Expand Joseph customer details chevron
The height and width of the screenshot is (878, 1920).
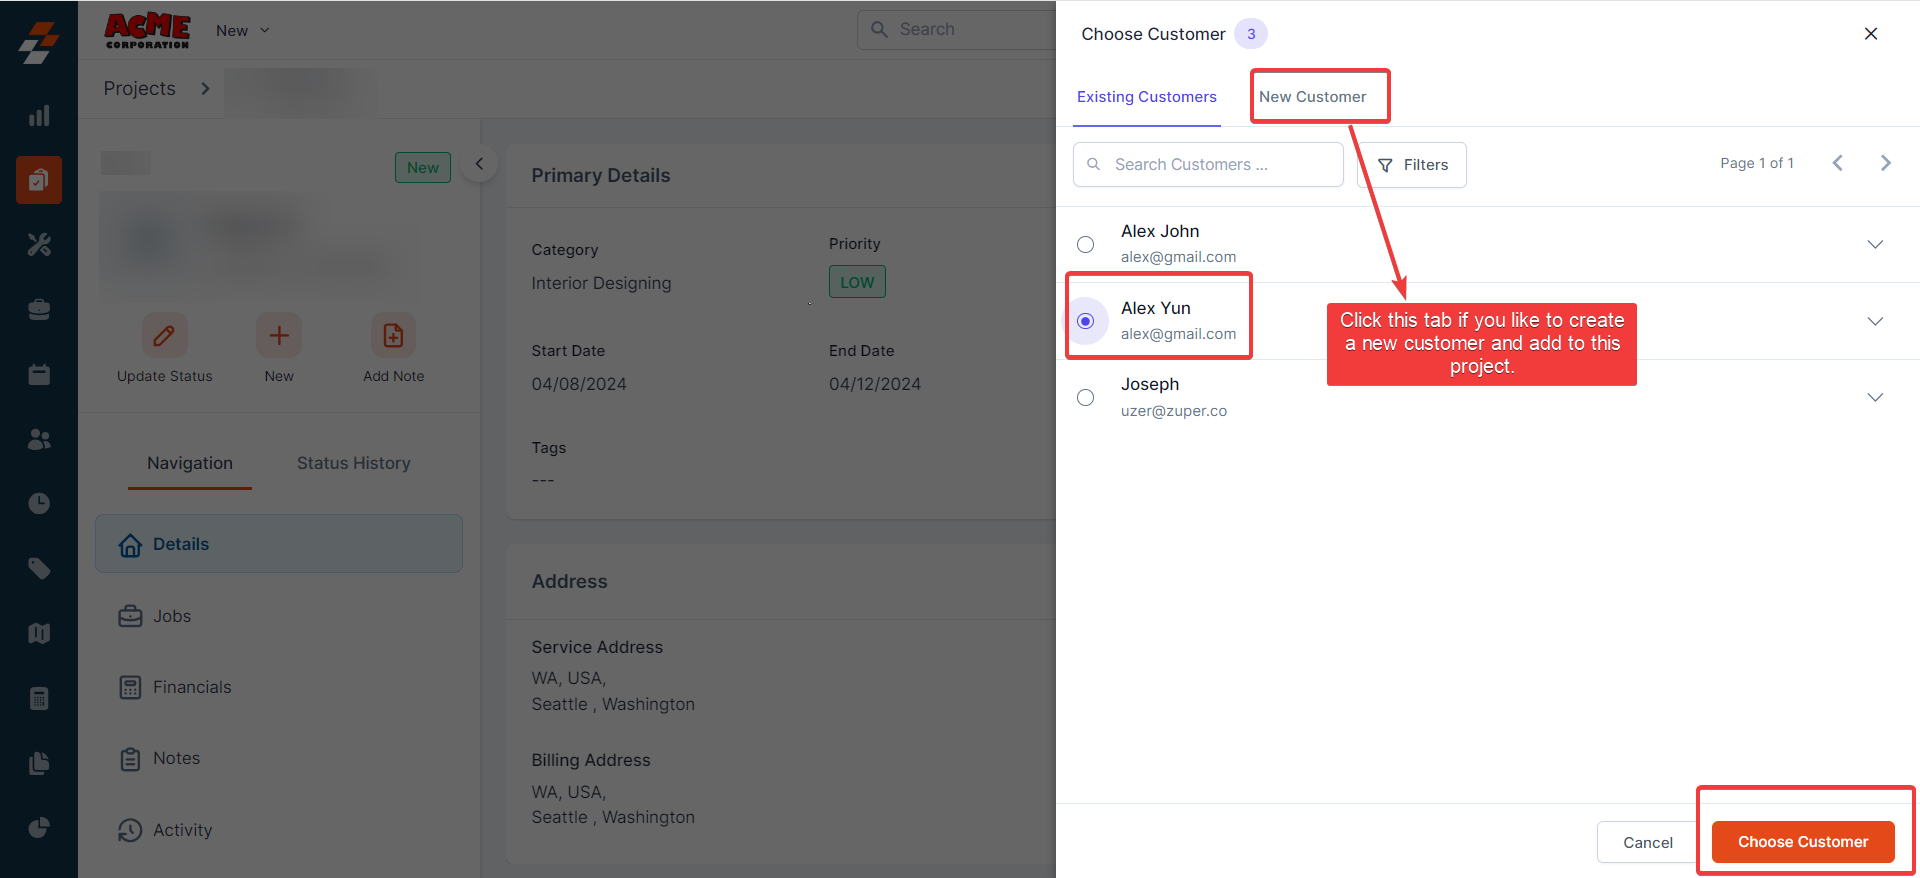tap(1875, 397)
